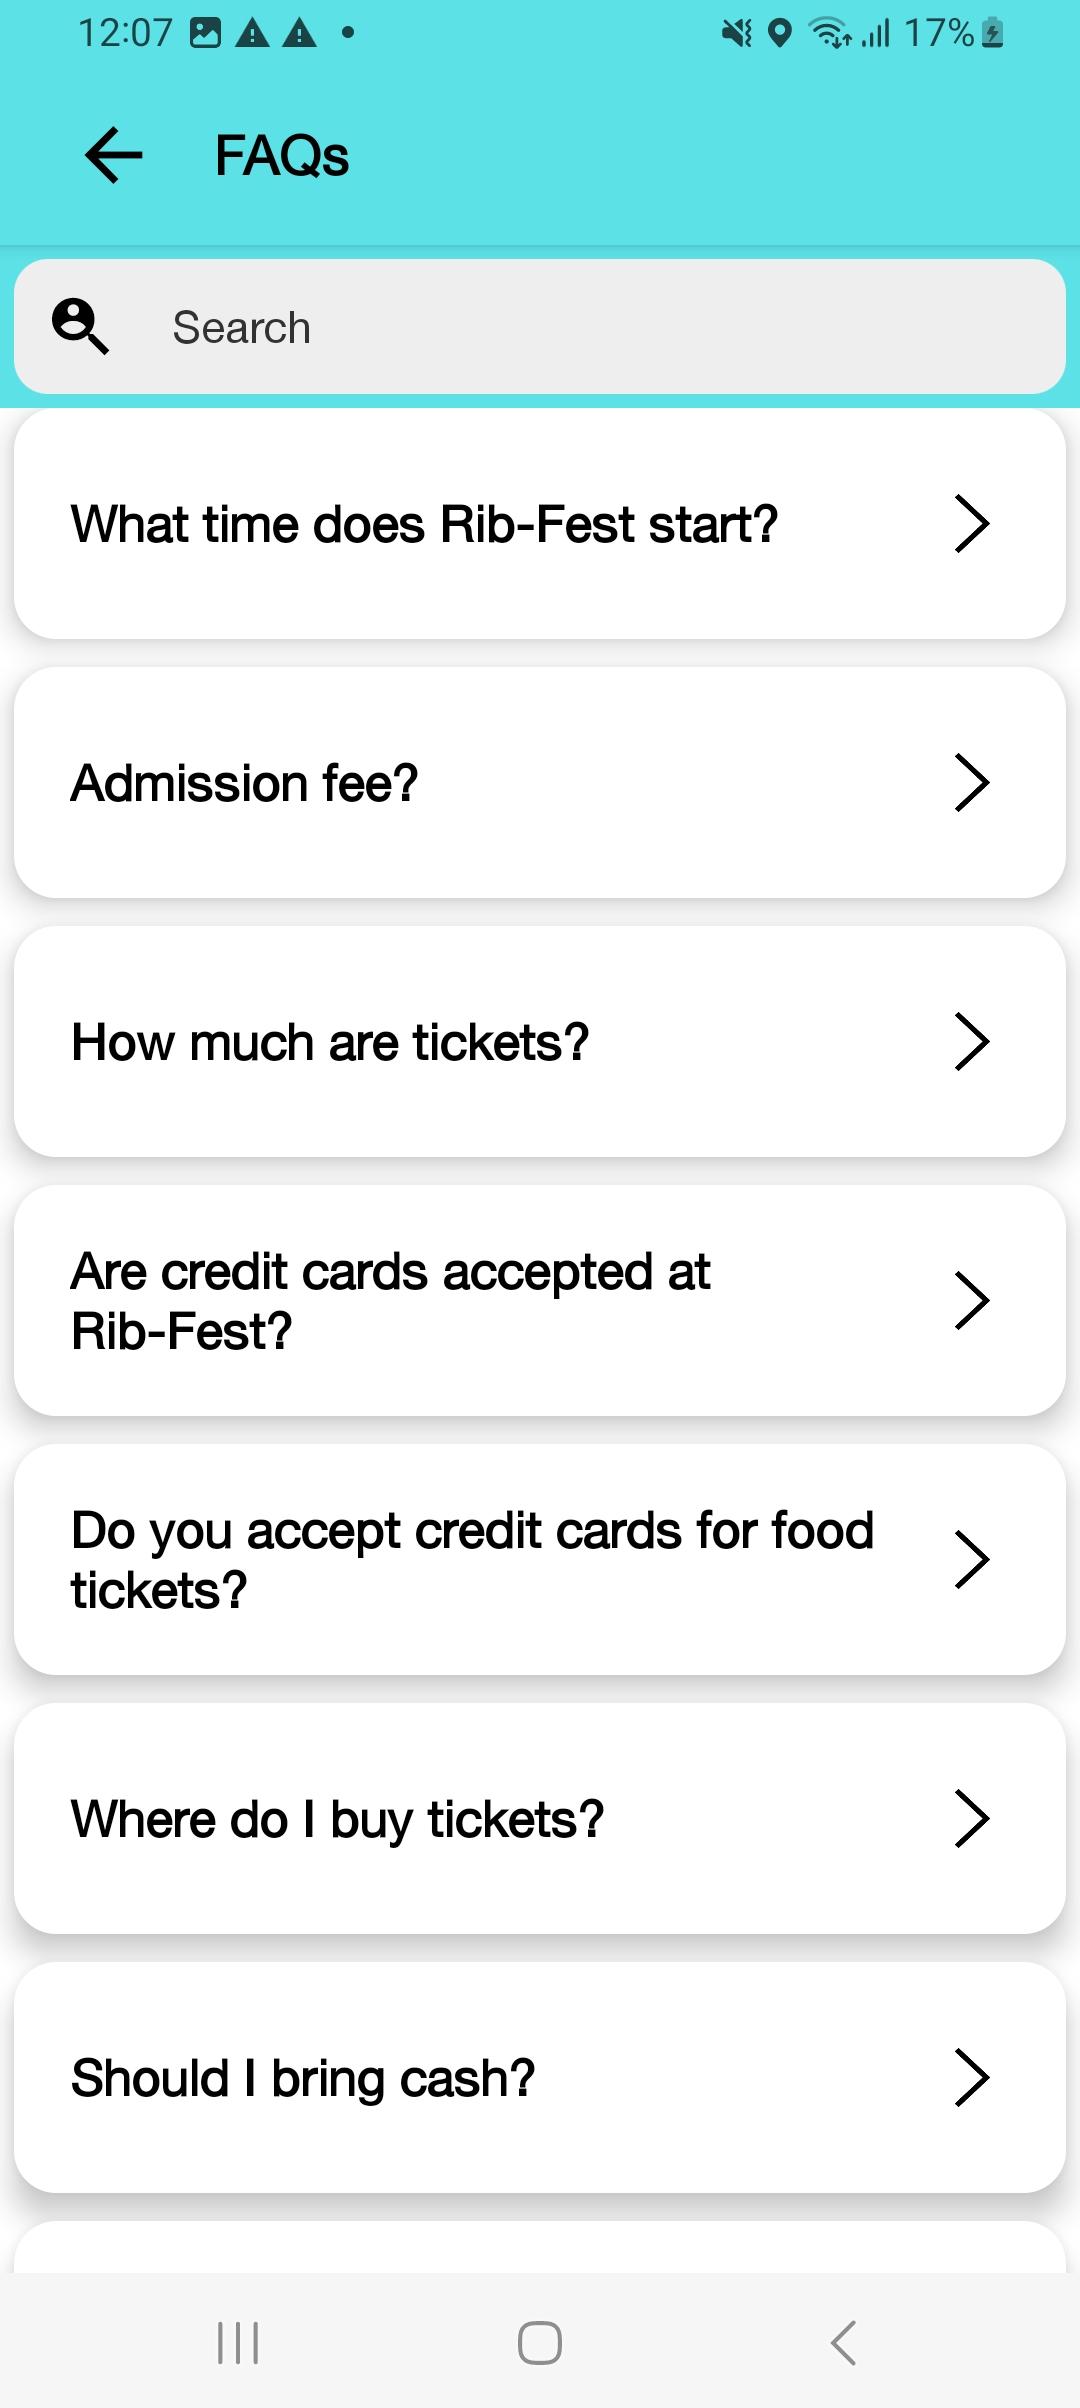Open 'What time does Rib-Fest start?' question
The image size is (1080, 2408).
click(x=424, y=524)
